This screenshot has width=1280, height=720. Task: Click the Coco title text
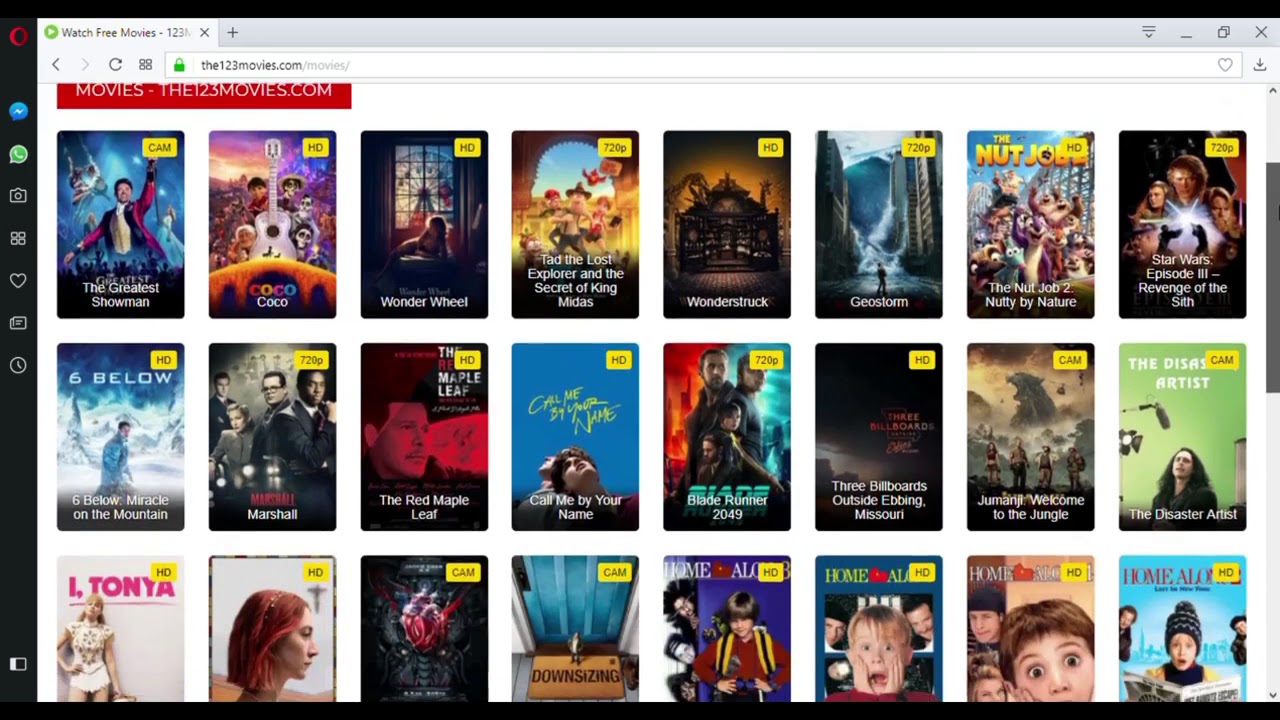[x=272, y=302]
